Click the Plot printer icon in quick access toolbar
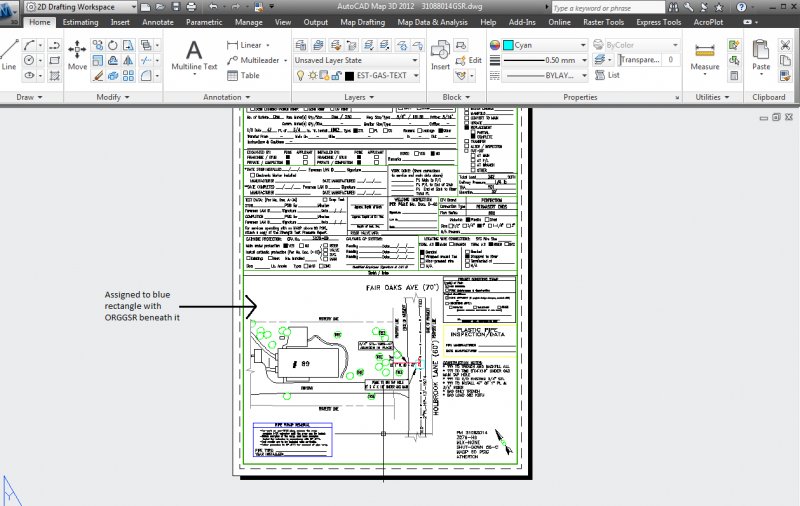The image size is (800, 506). click(x=208, y=7)
